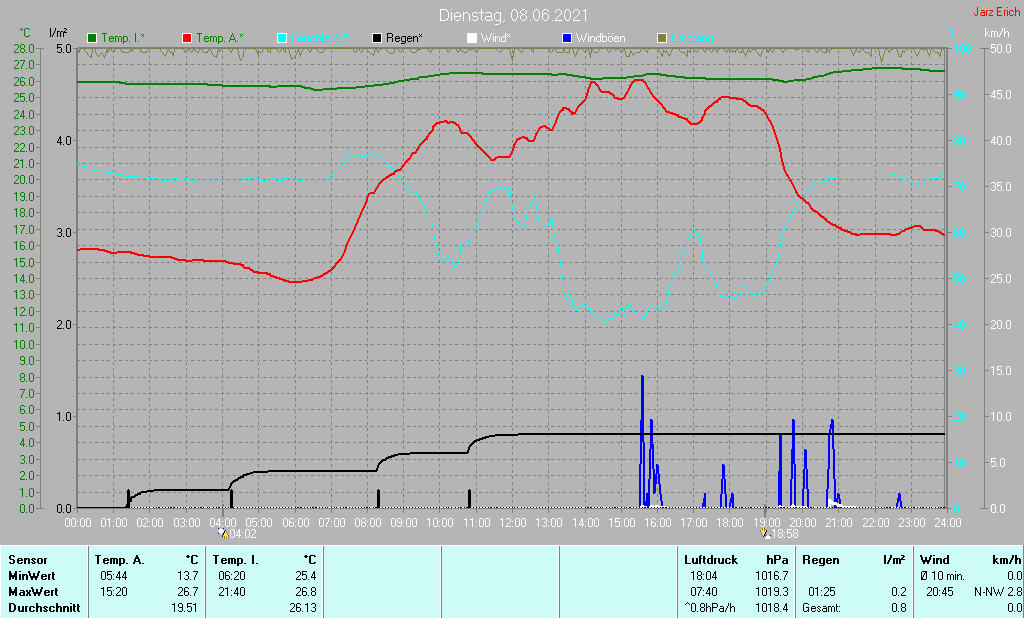Click the sunrise time label '04:02'
The image size is (1024, 618).
coord(243,534)
